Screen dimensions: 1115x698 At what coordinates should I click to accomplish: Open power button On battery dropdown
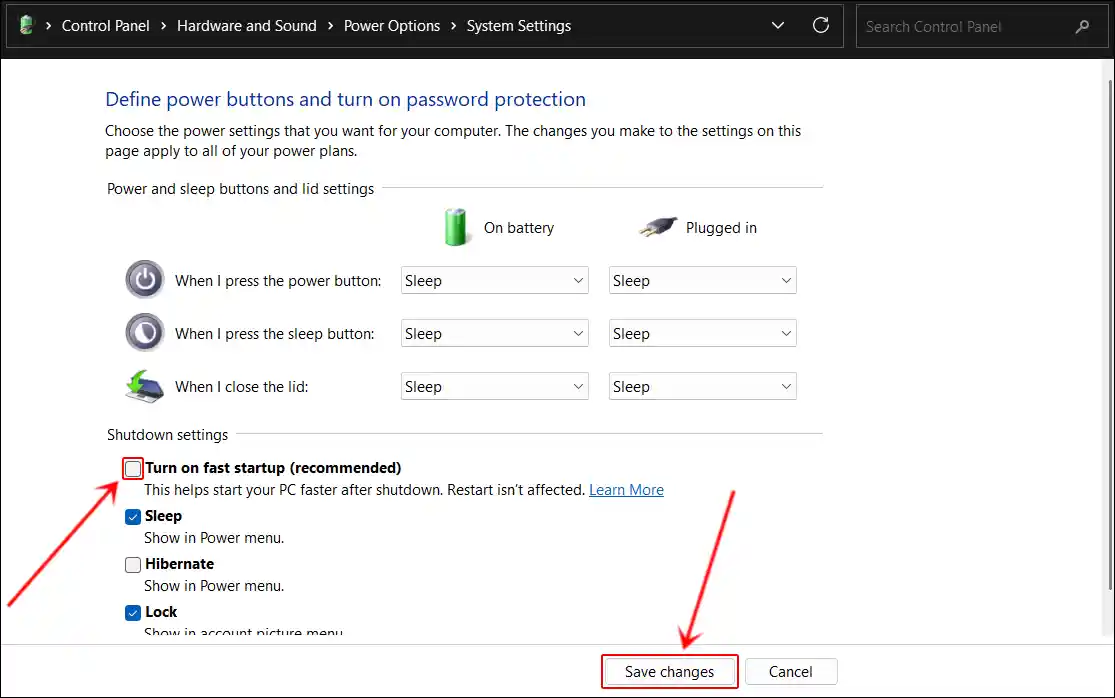point(494,280)
